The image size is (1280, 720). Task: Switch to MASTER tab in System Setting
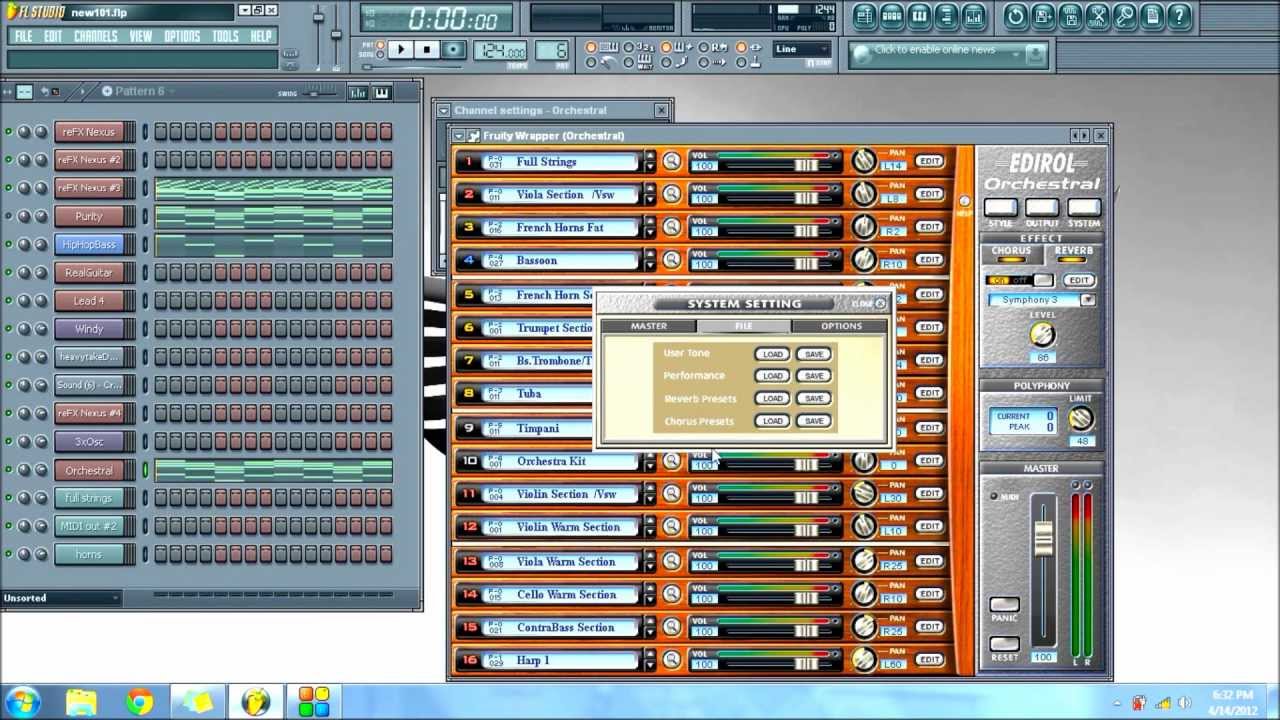[648, 326]
